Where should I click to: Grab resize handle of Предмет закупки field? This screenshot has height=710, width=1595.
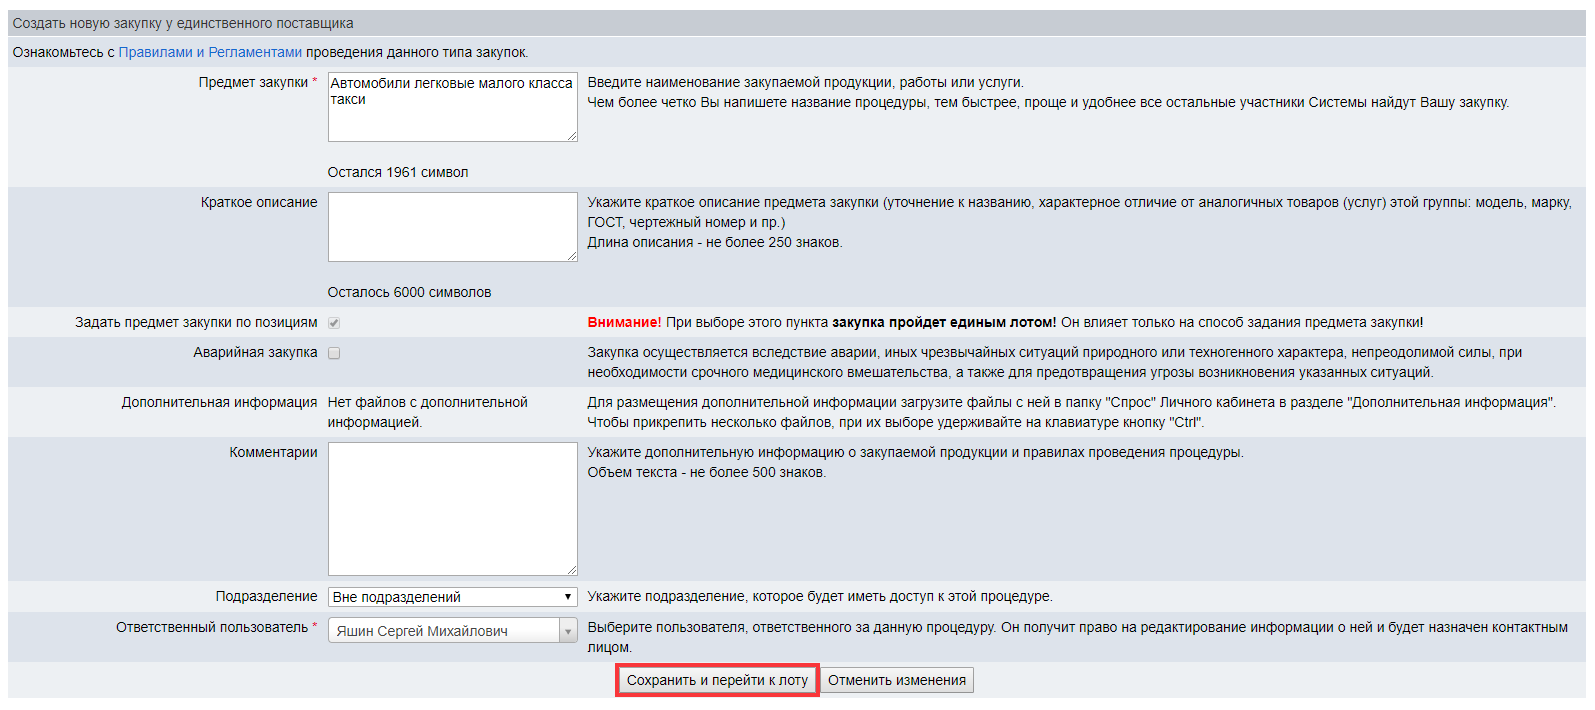pyautogui.click(x=572, y=136)
